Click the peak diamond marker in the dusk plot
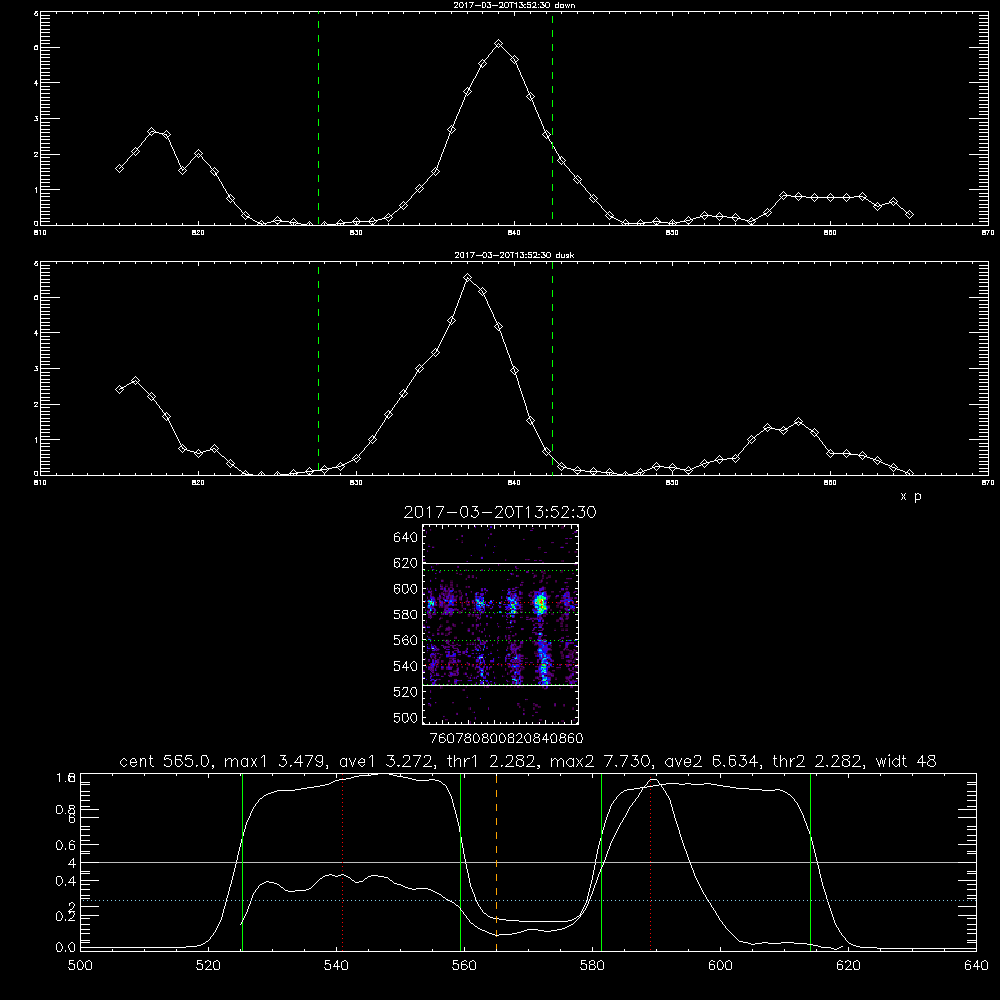Image resolution: width=1000 pixels, height=1000 pixels. pyautogui.click(x=467, y=278)
